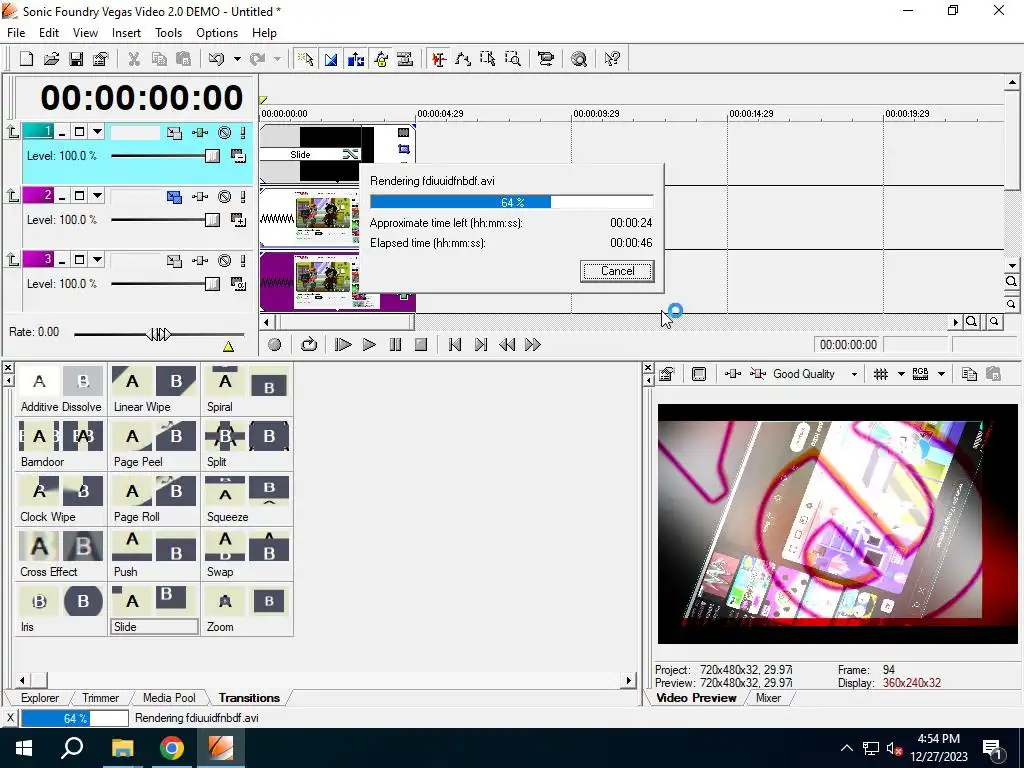Click track 3 compositing mode icon

238,284
